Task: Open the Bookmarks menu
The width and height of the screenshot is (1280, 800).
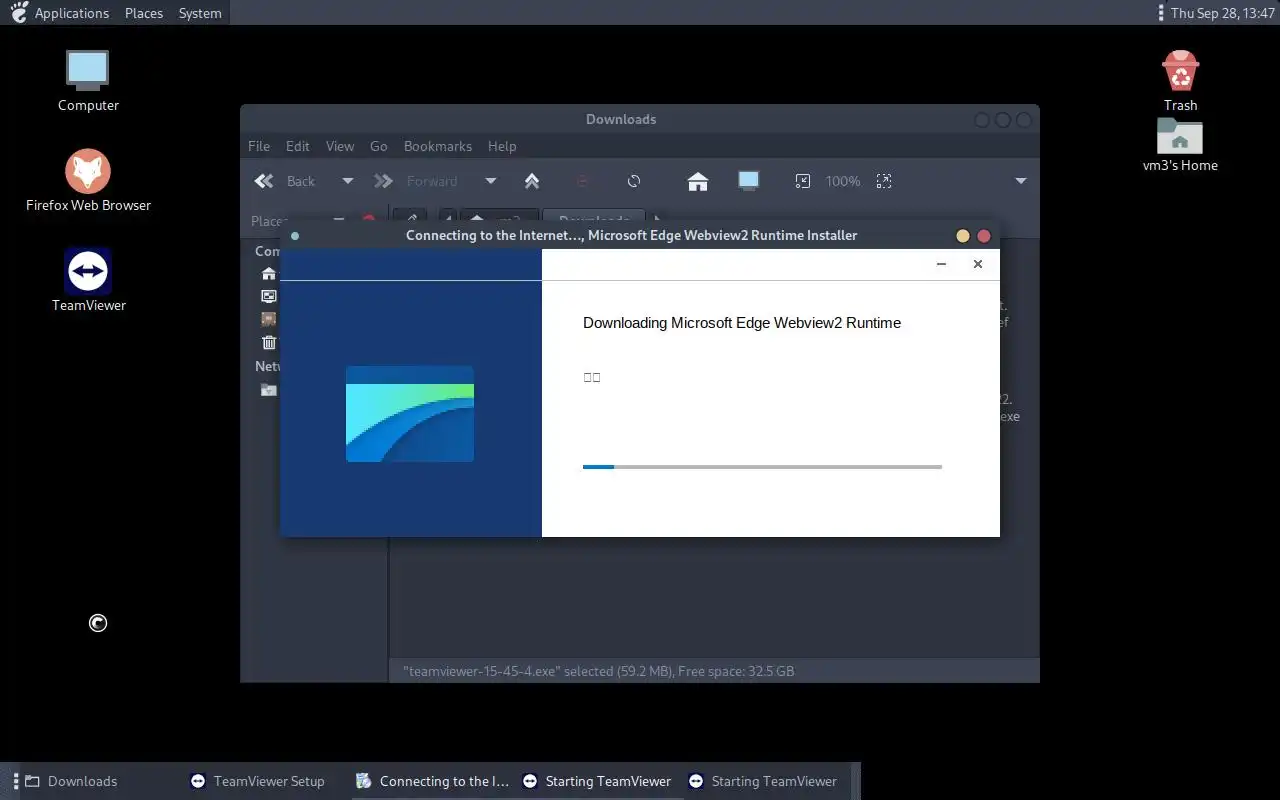Action: [x=438, y=146]
